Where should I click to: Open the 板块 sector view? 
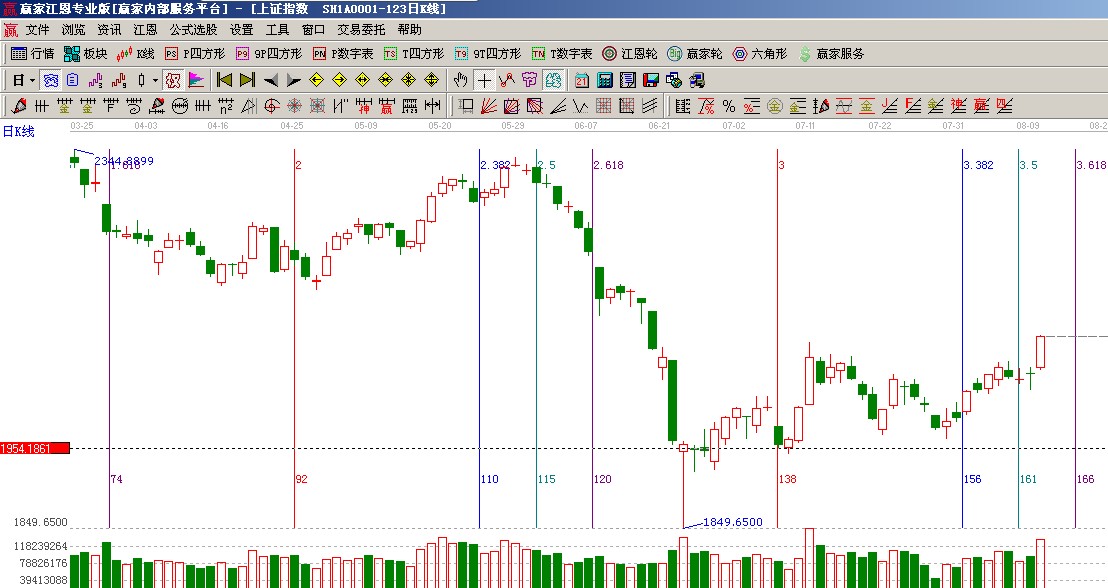(x=85, y=54)
